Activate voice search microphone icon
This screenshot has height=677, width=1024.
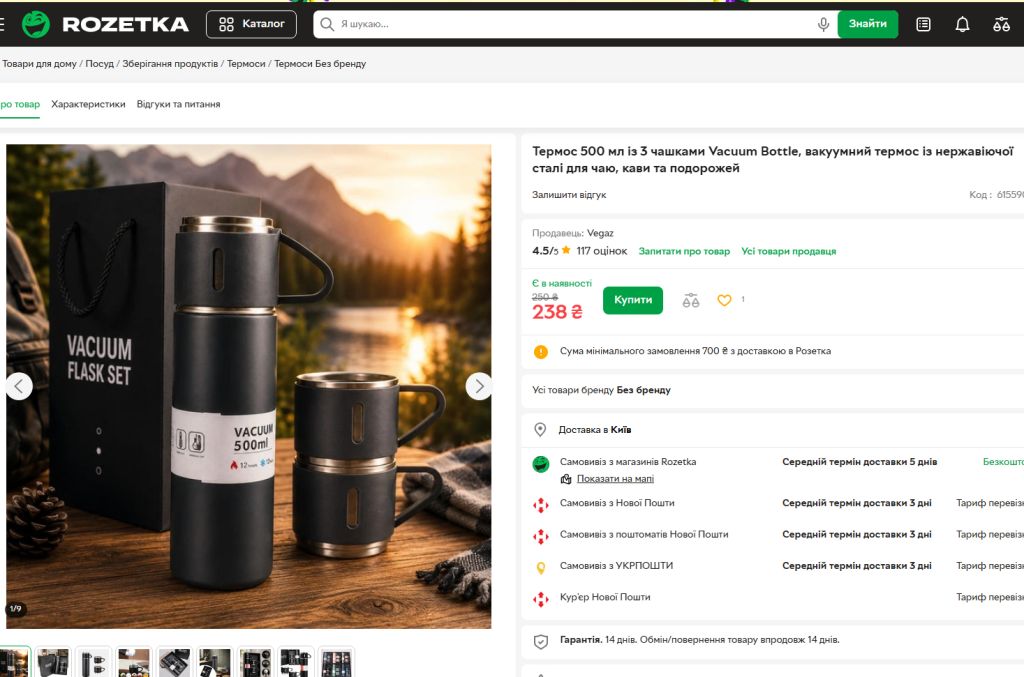click(x=824, y=24)
